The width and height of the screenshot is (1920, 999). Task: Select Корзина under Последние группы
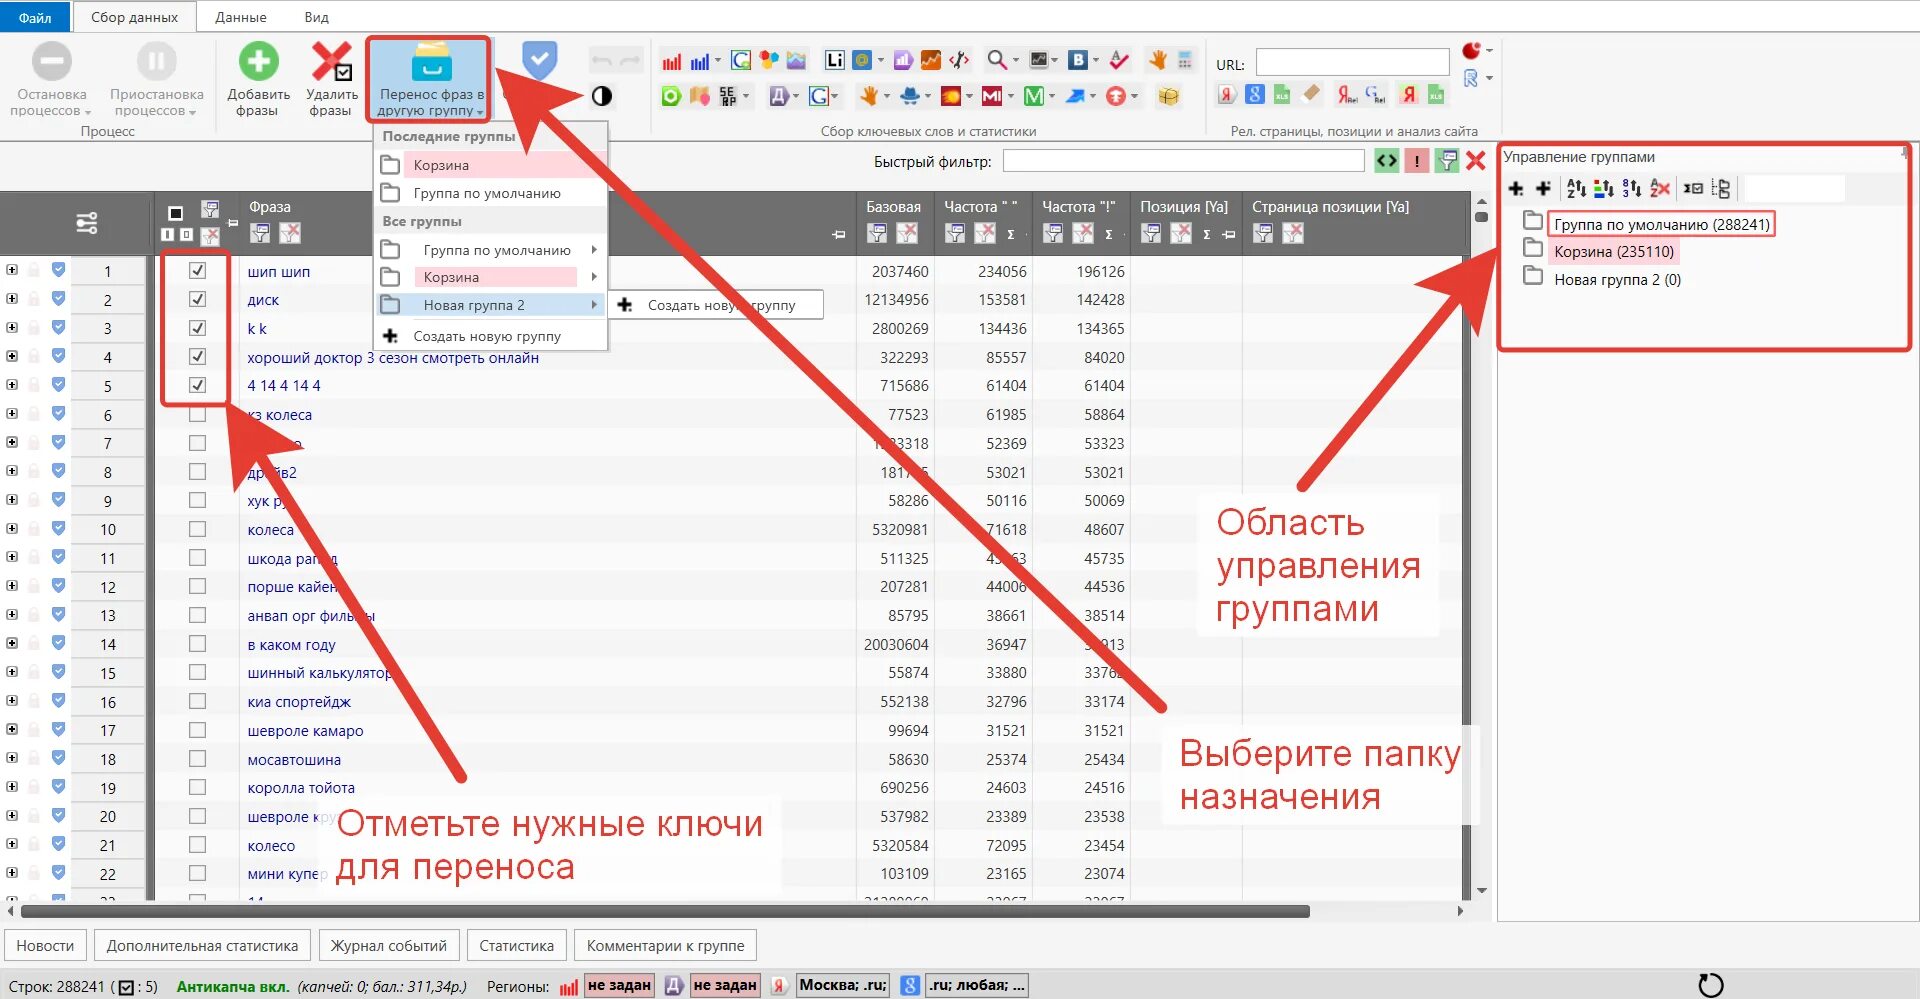pyautogui.click(x=490, y=165)
